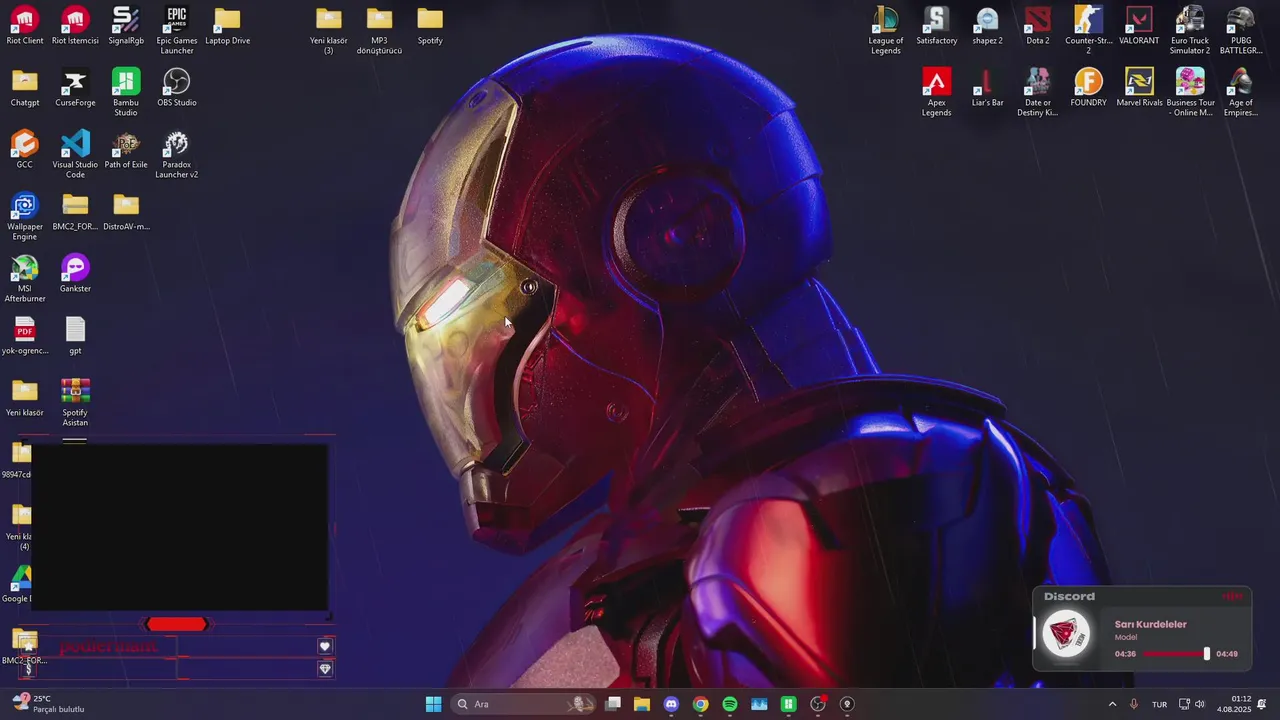Screen dimensions: 1280x720
Task: Open File Explorer from the taskbar
Action: click(642, 704)
